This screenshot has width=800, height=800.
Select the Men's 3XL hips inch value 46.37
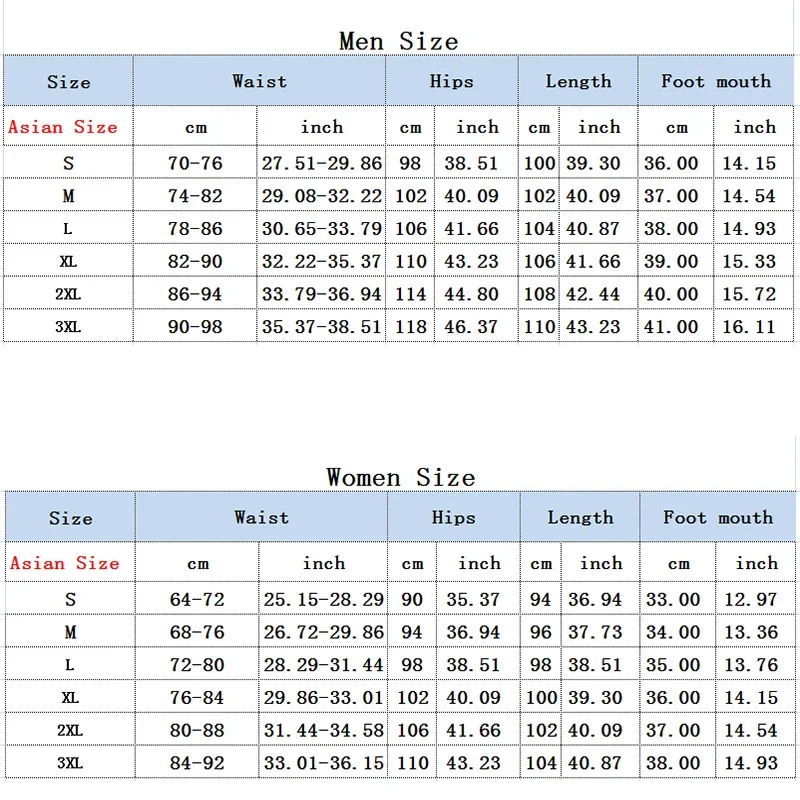pos(475,327)
